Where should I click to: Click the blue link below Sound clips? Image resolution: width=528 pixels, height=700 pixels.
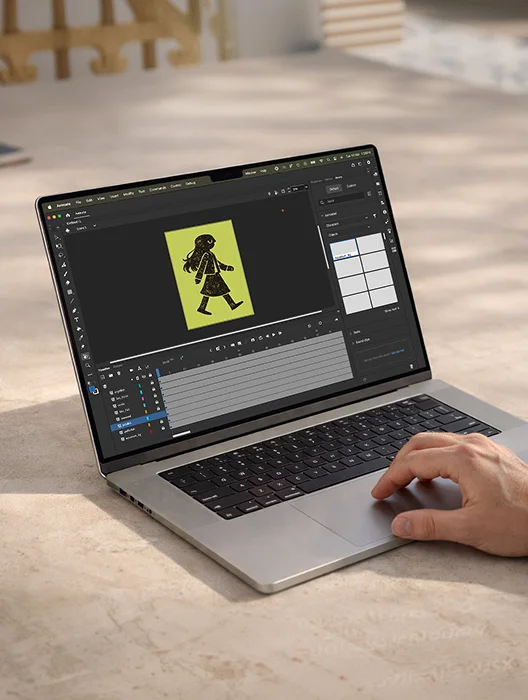(x=397, y=350)
